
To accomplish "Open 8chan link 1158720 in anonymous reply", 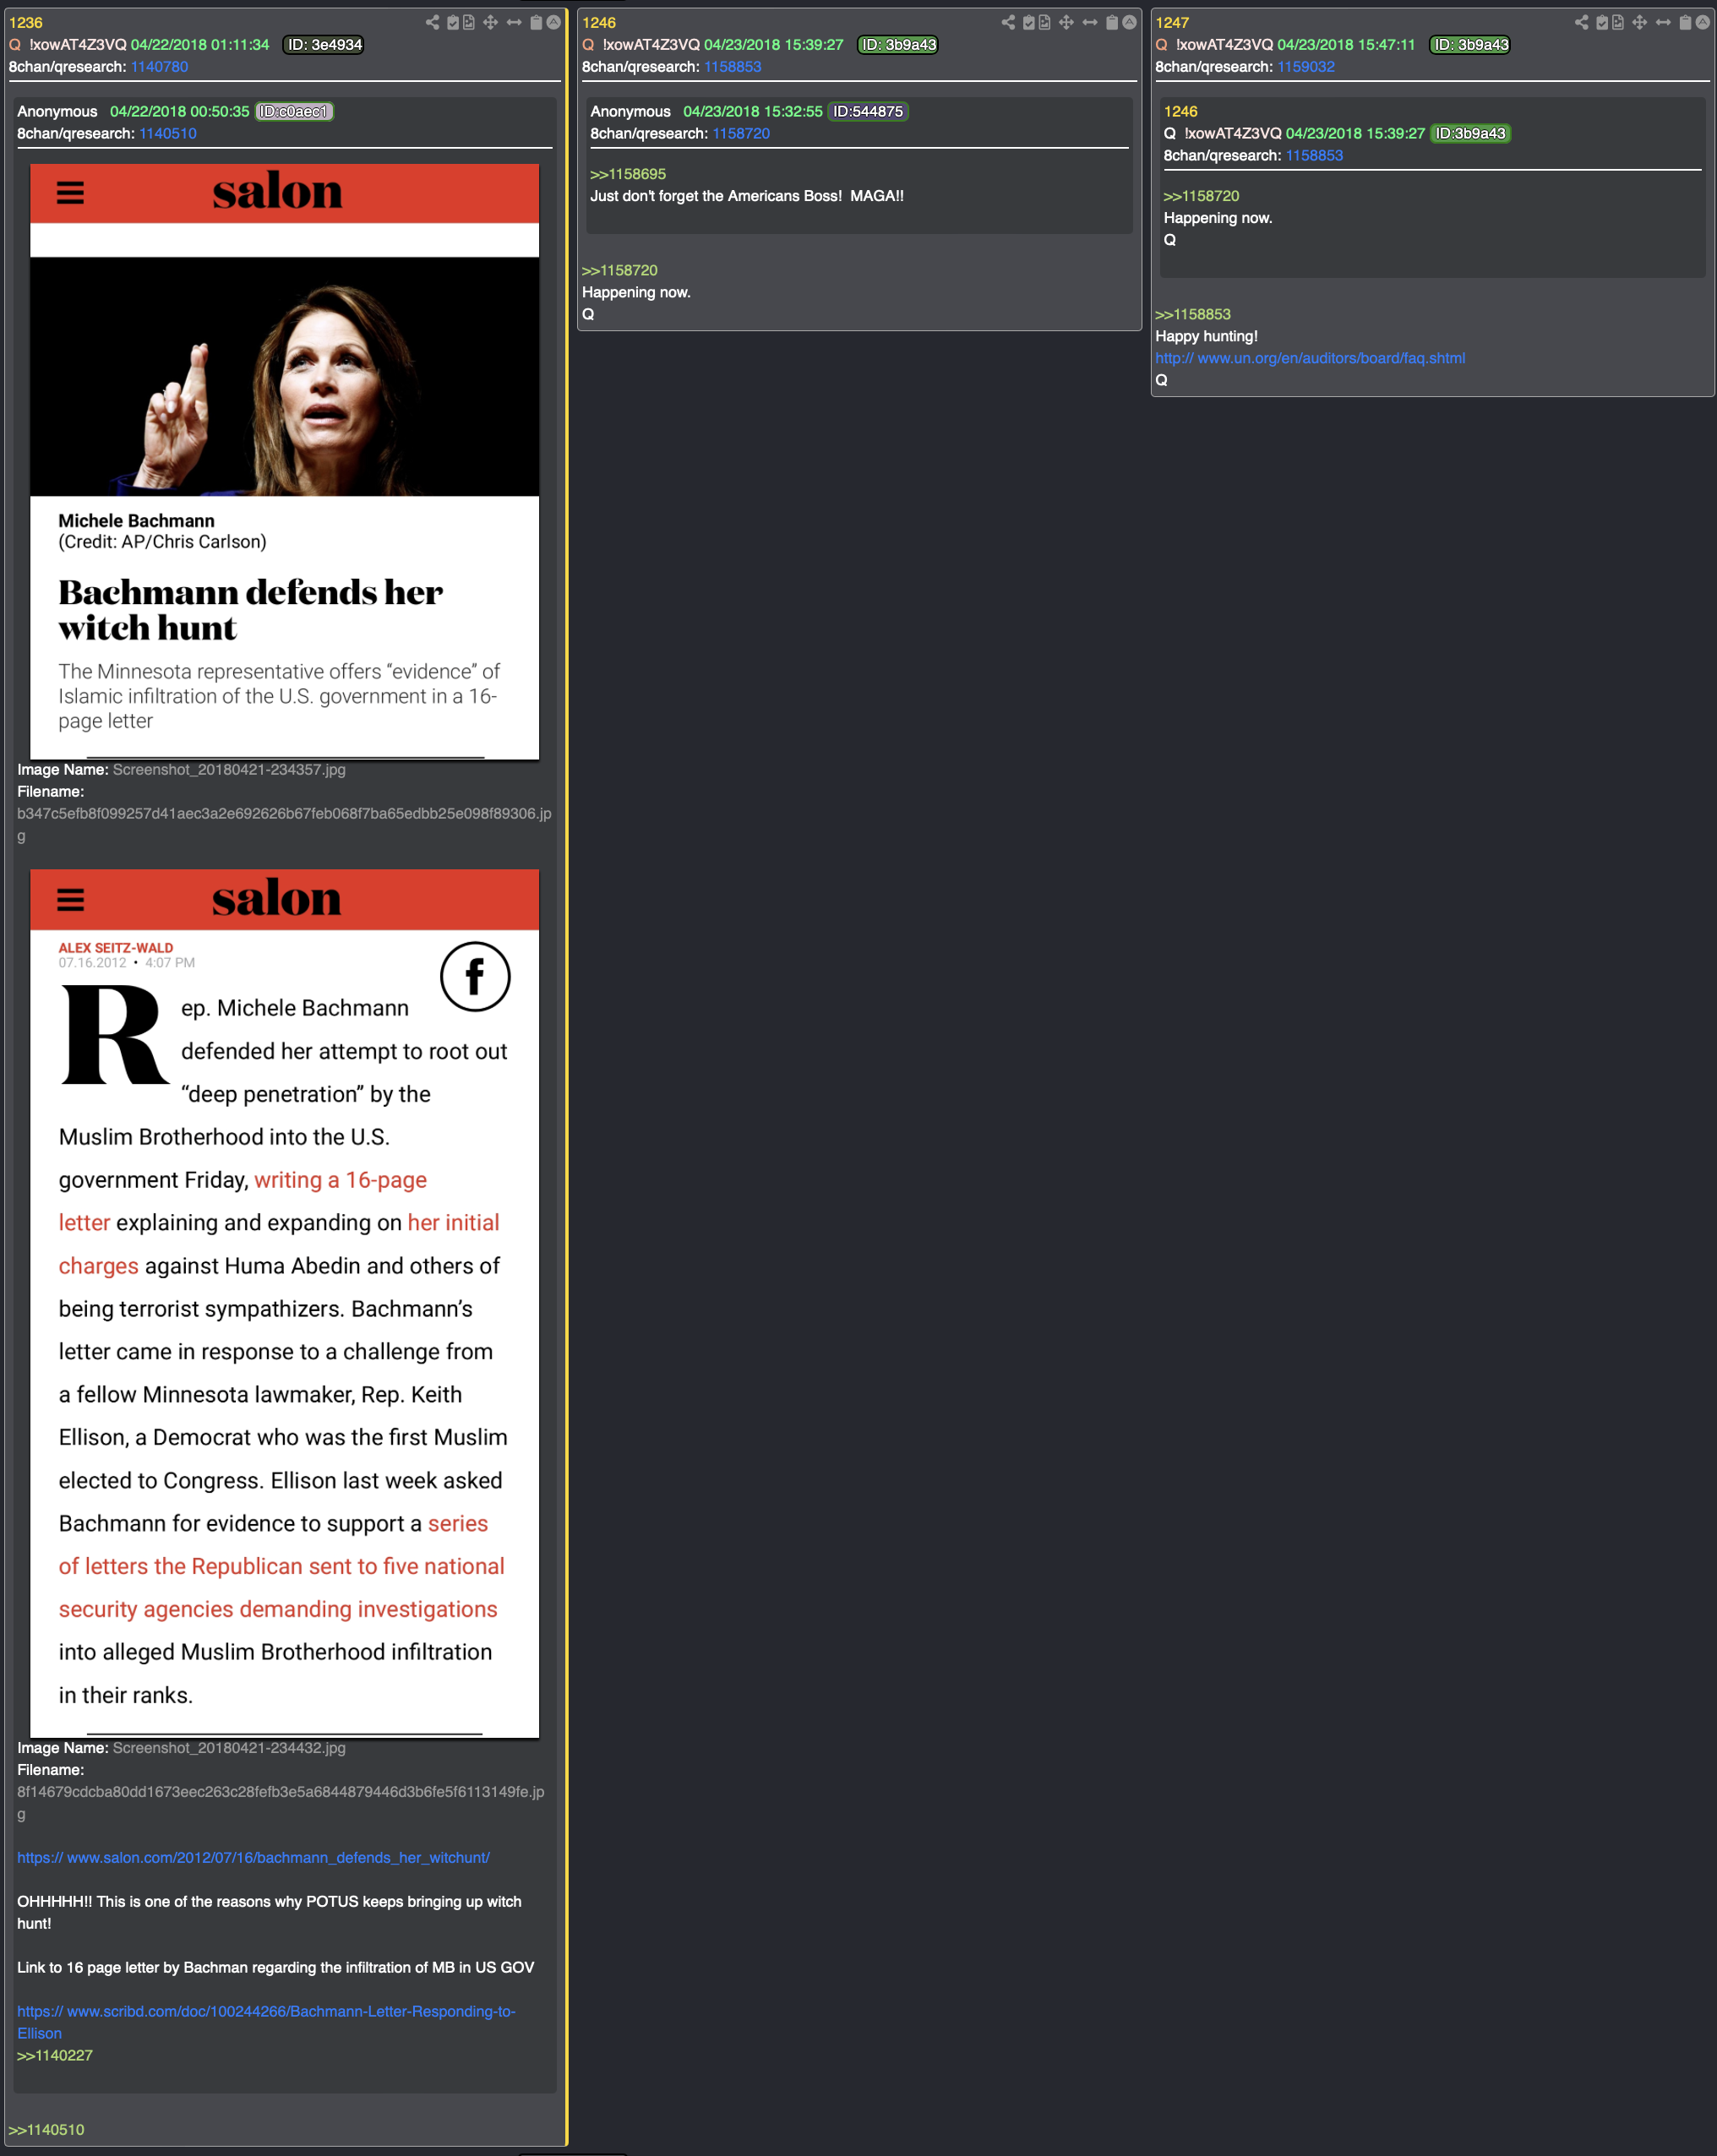I will [x=741, y=133].
